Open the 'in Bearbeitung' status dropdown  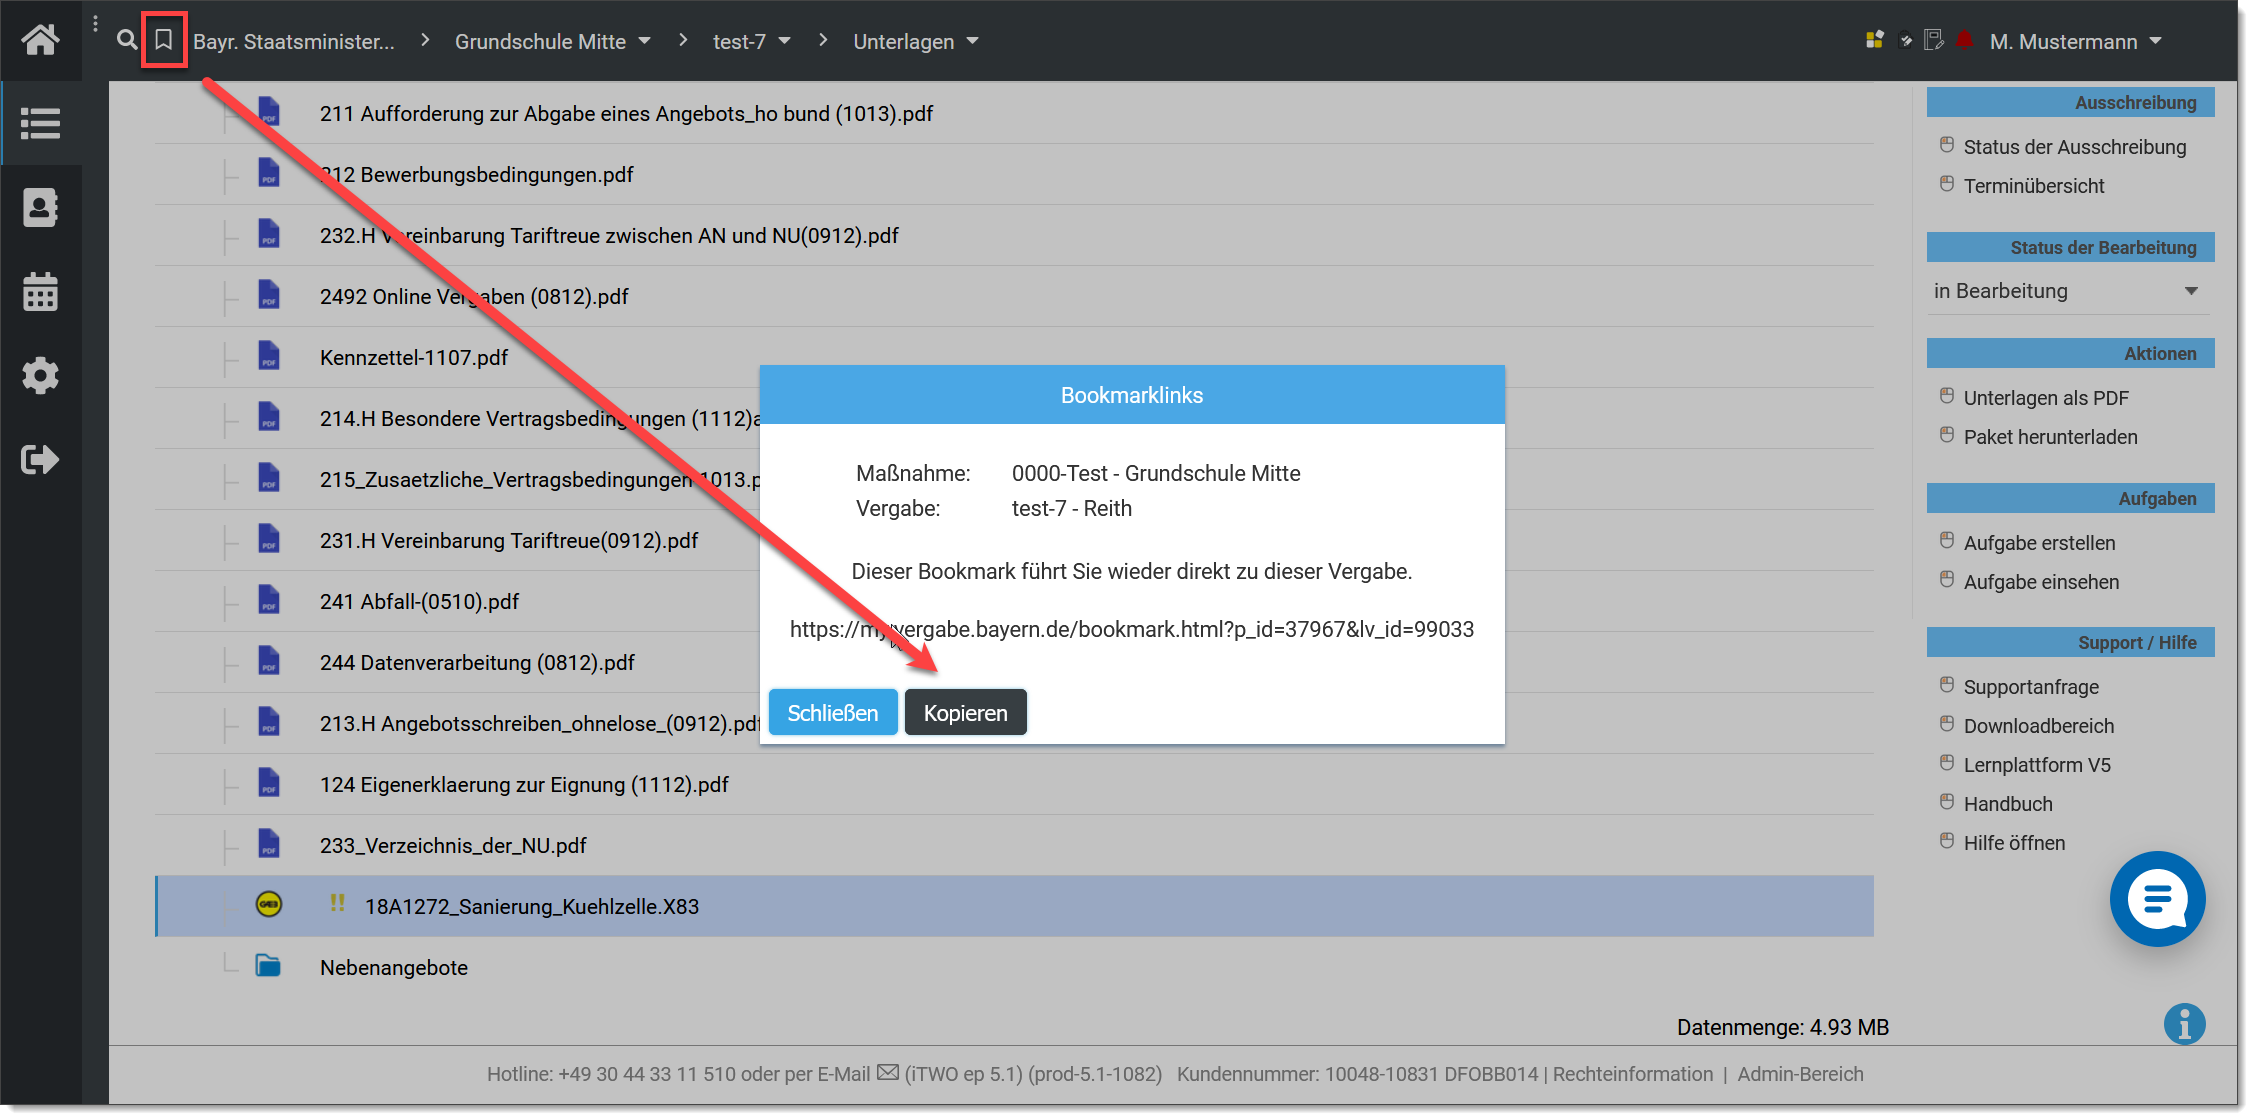point(2070,291)
